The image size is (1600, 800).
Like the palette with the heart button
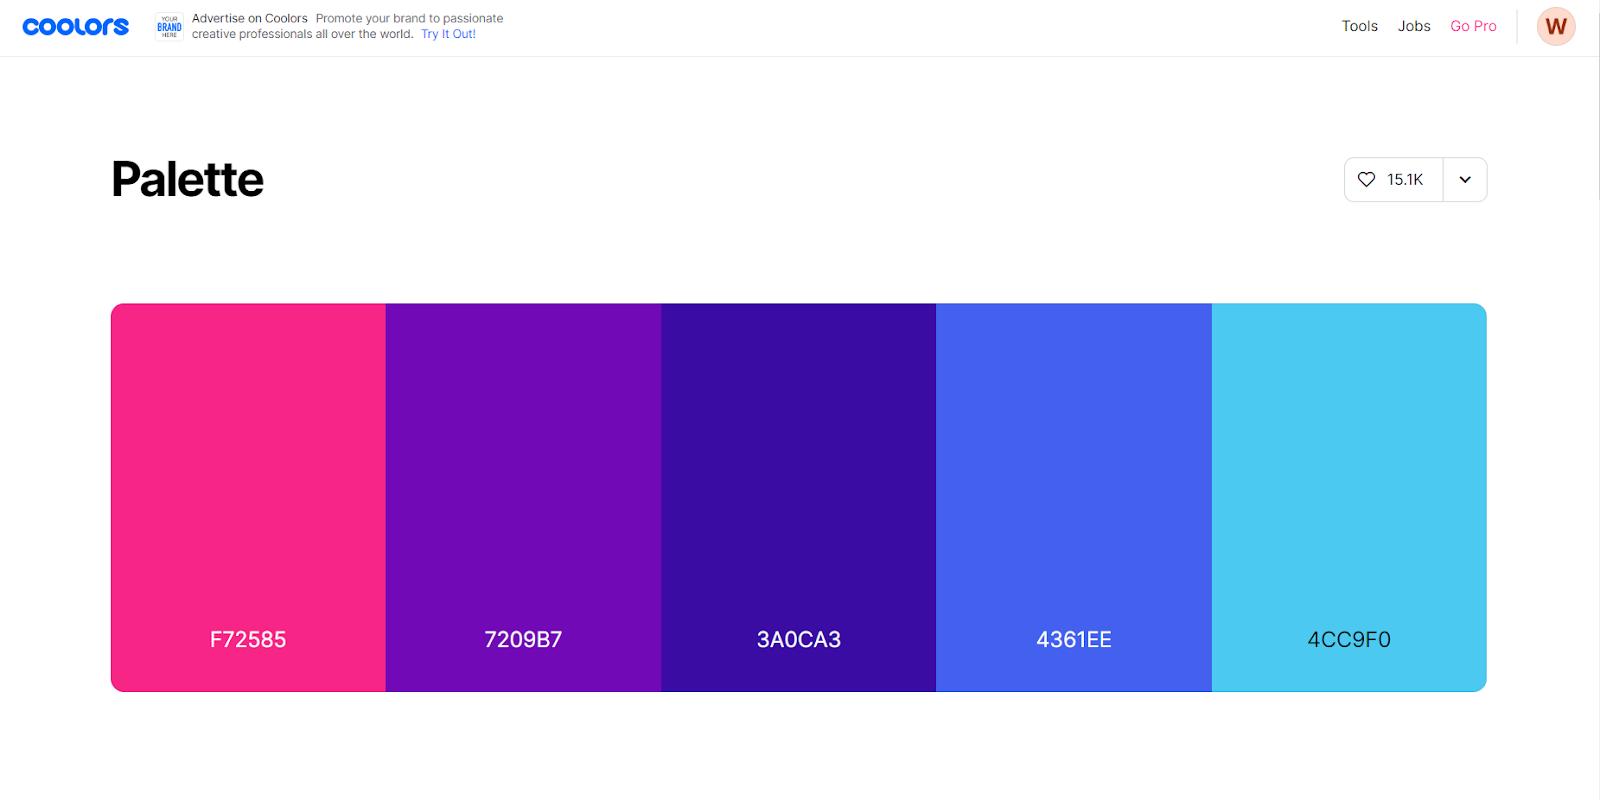1394,180
